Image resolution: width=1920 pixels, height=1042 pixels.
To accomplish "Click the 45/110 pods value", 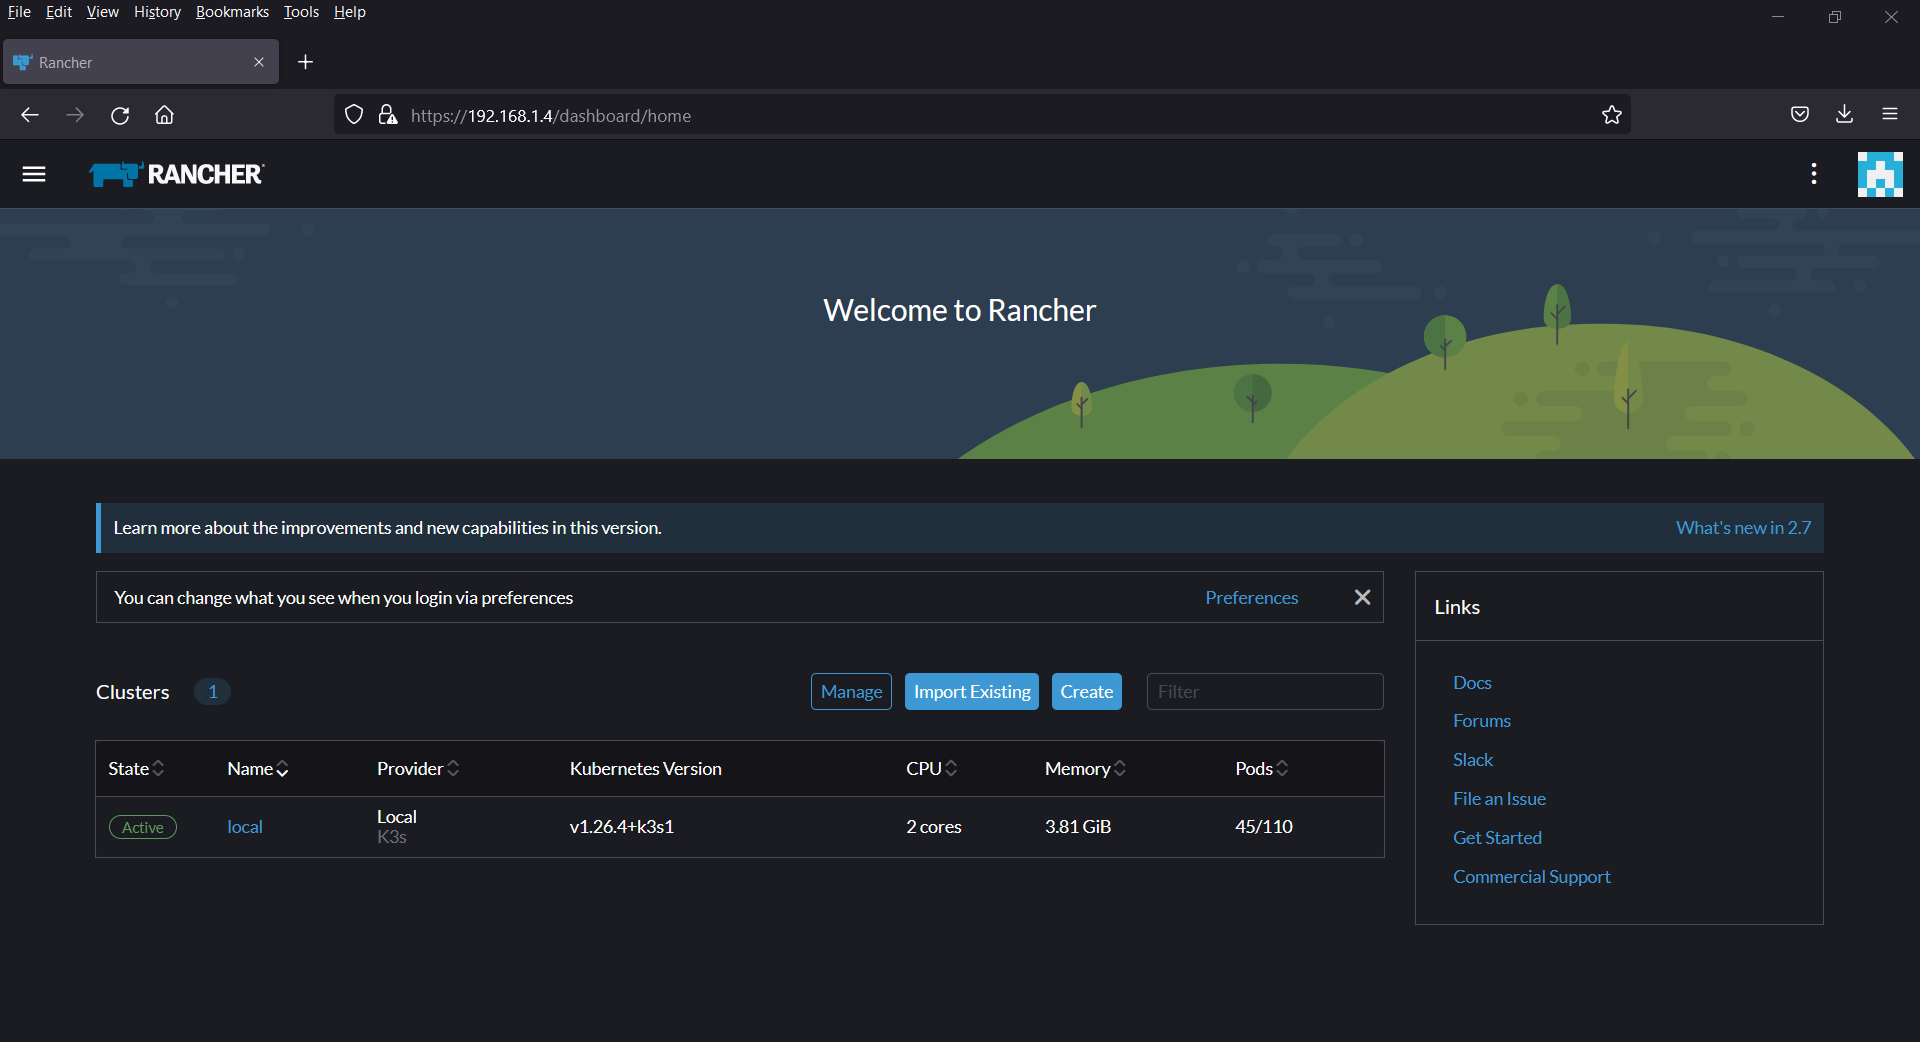I will tap(1264, 827).
